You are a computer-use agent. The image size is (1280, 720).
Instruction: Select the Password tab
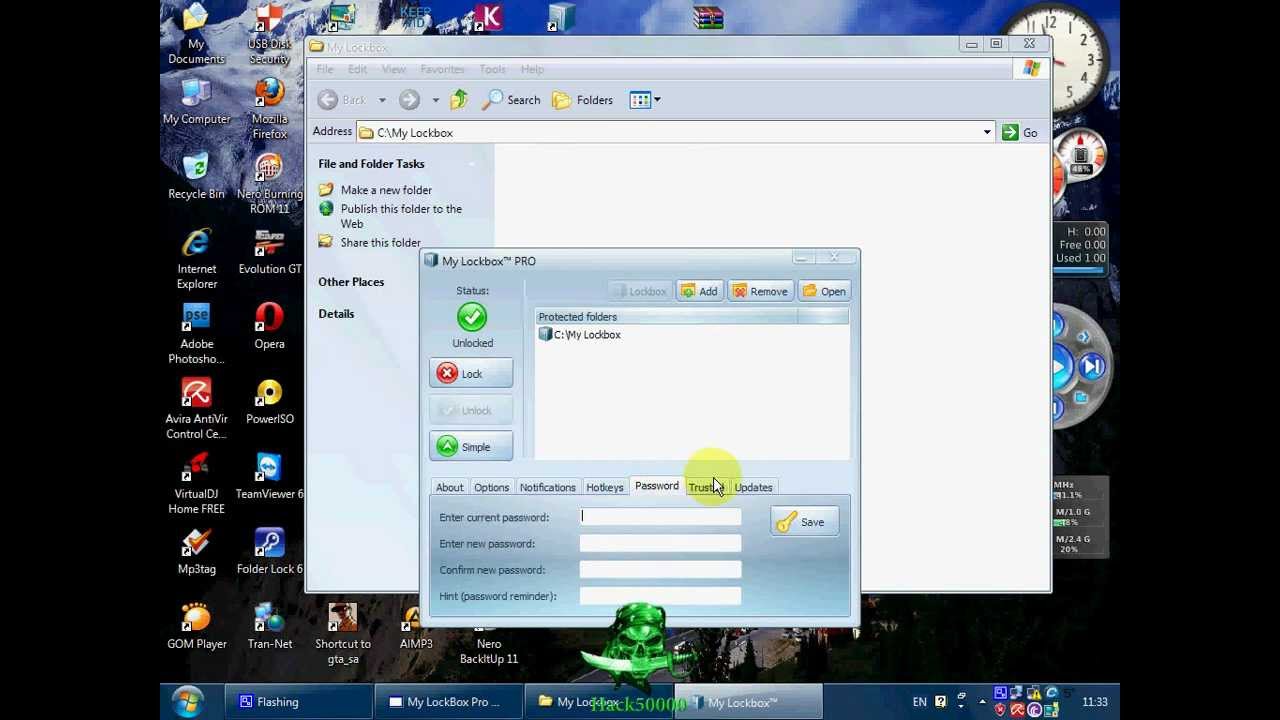point(656,486)
